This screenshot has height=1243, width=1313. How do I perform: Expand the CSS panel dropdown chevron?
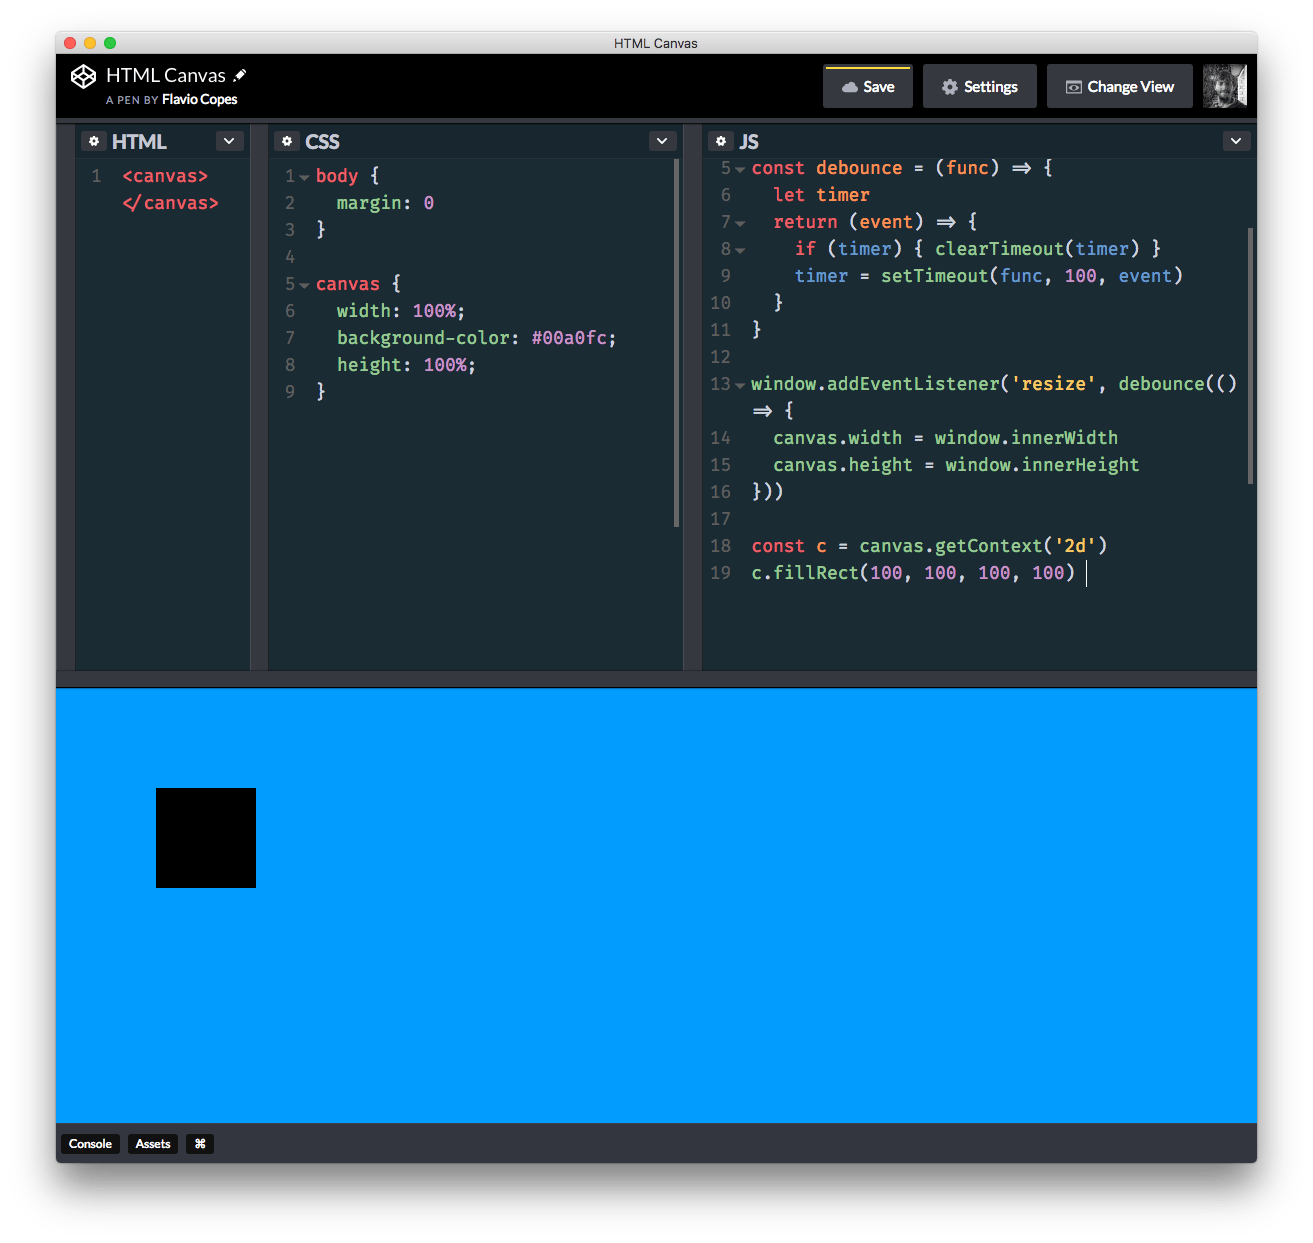[662, 141]
